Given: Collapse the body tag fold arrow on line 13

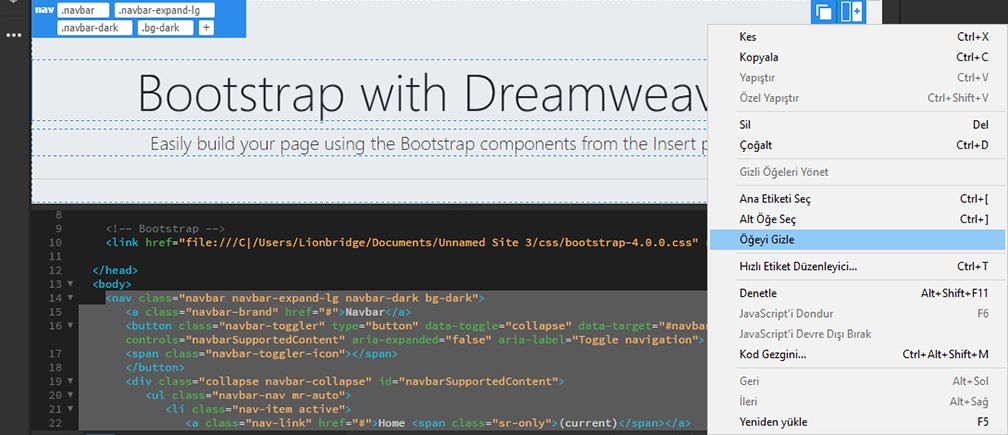Looking at the screenshot, I should coord(70,284).
